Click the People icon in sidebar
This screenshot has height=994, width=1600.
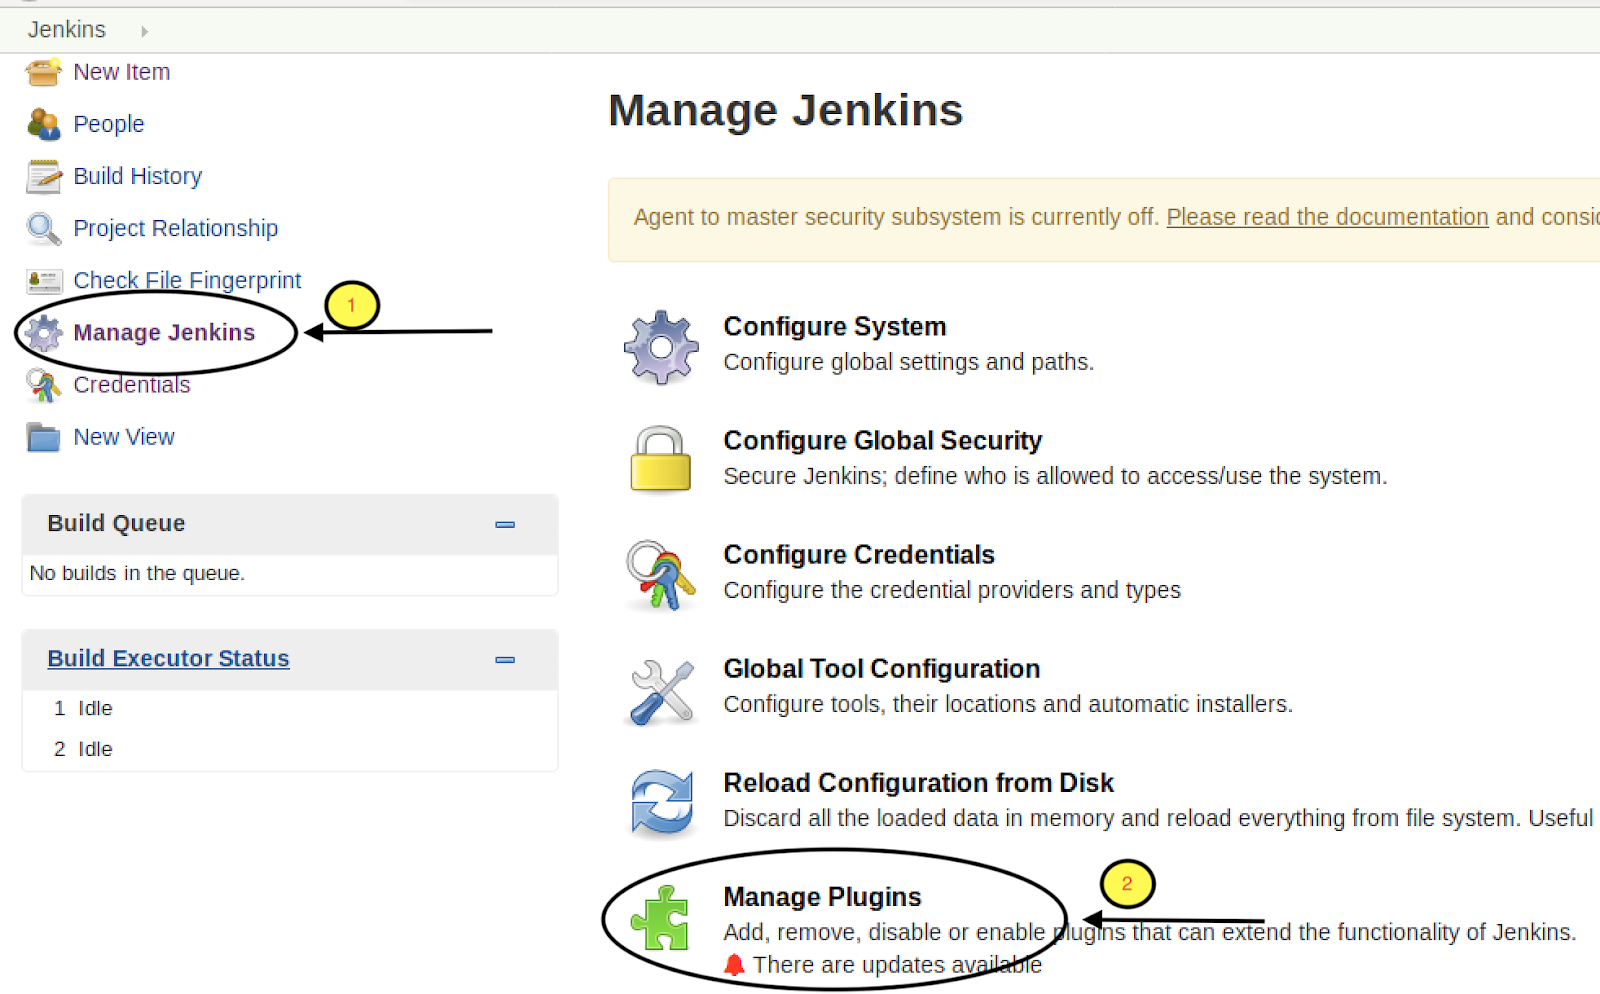coord(43,124)
